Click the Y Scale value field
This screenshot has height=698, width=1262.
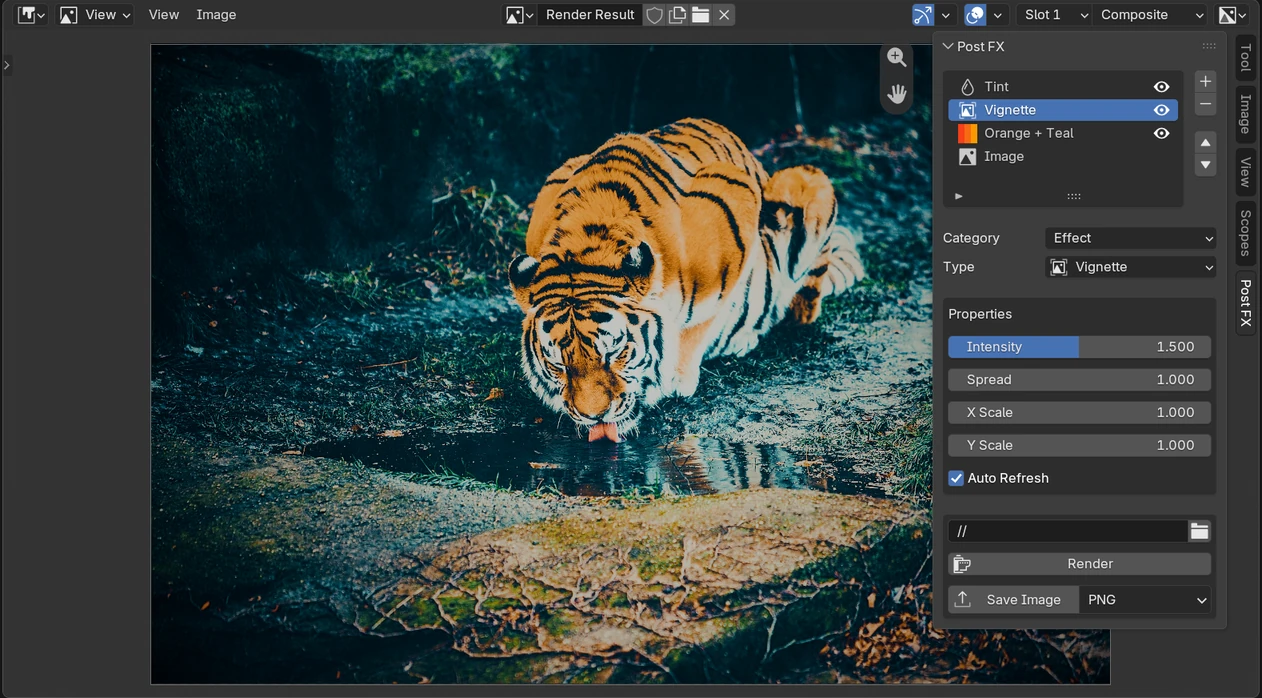[x=1079, y=445]
